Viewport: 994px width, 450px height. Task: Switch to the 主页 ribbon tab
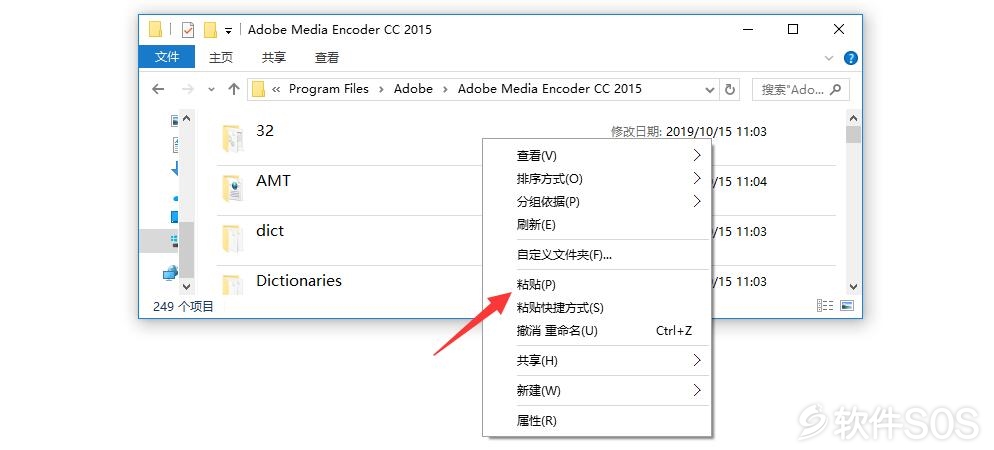pyautogui.click(x=221, y=57)
